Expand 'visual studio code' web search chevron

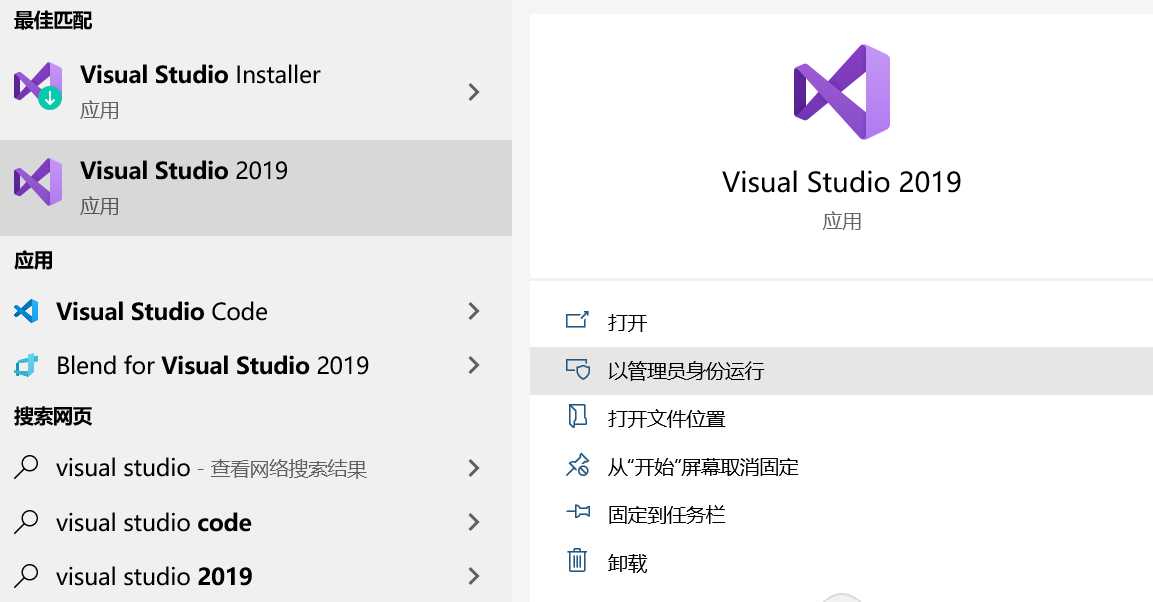click(474, 522)
